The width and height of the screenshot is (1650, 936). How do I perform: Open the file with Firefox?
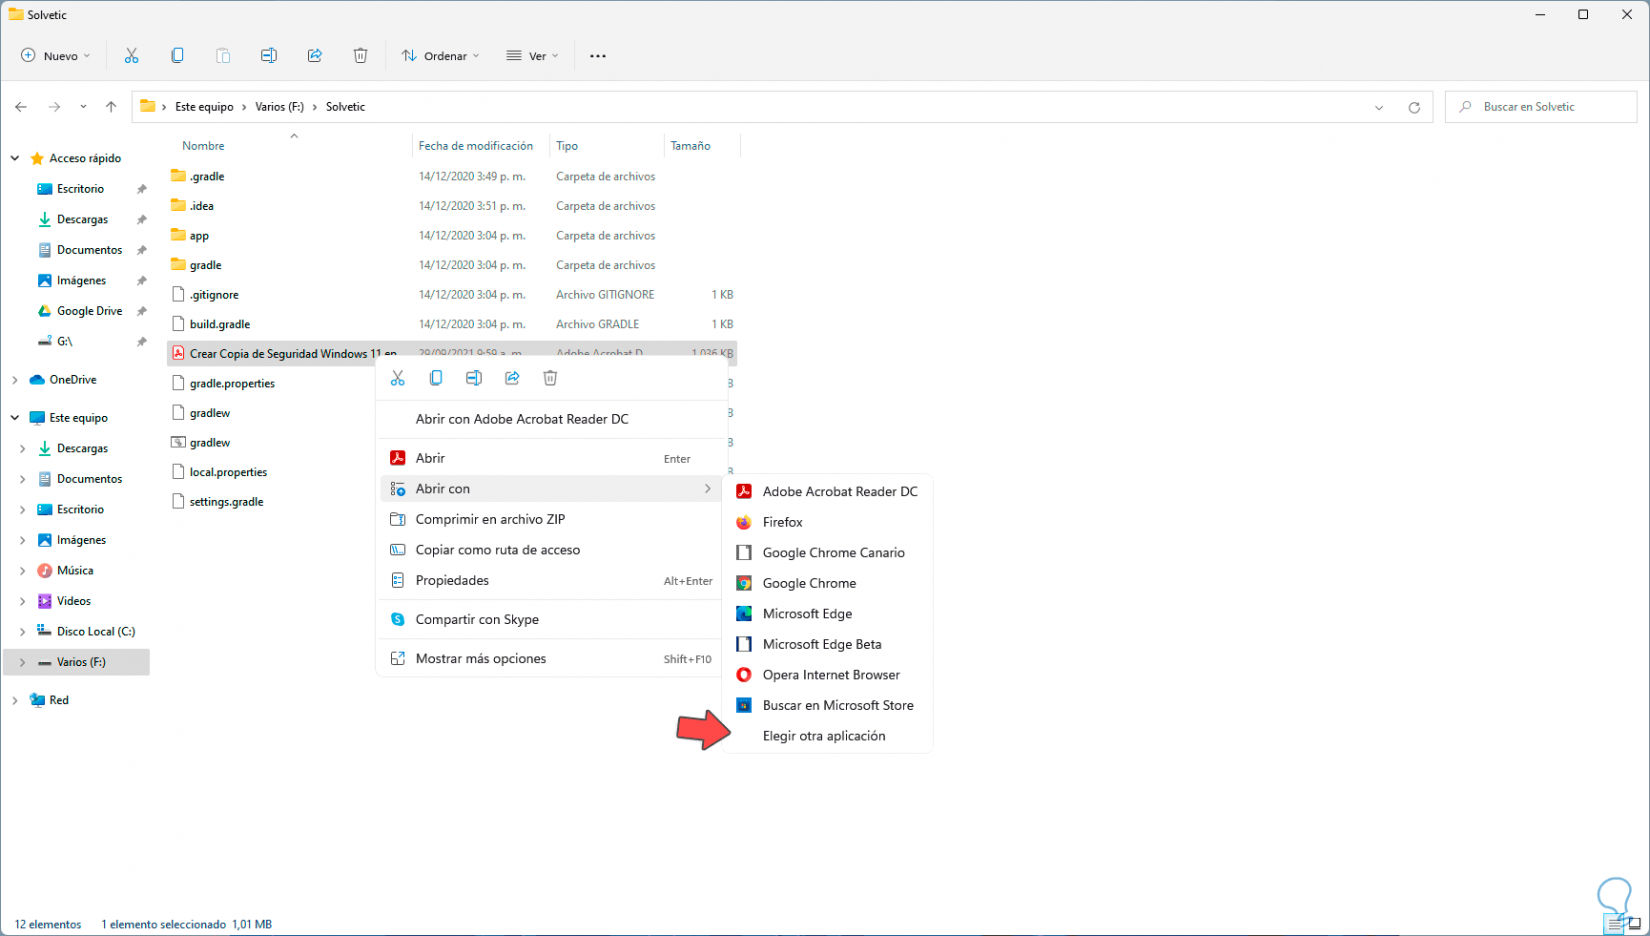click(827, 522)
